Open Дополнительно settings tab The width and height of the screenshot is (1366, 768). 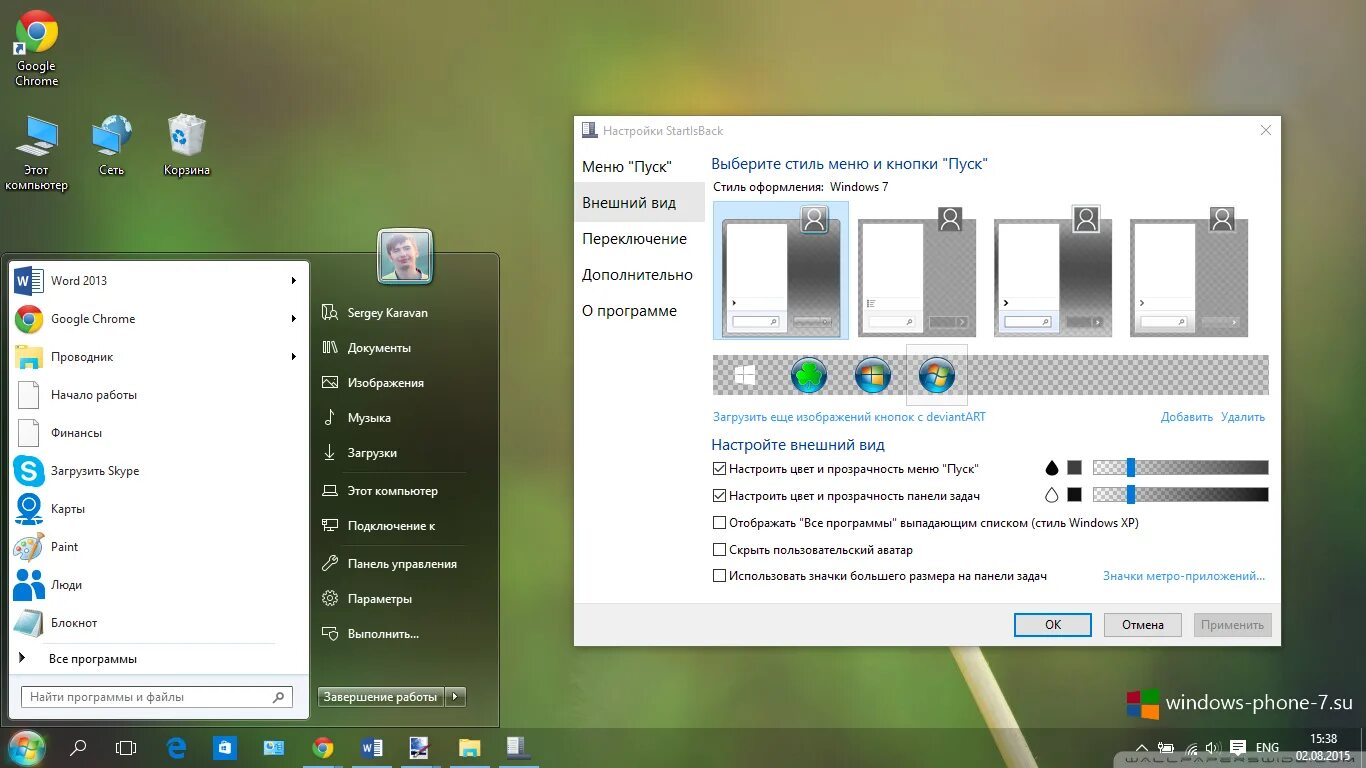click(640, 274)
